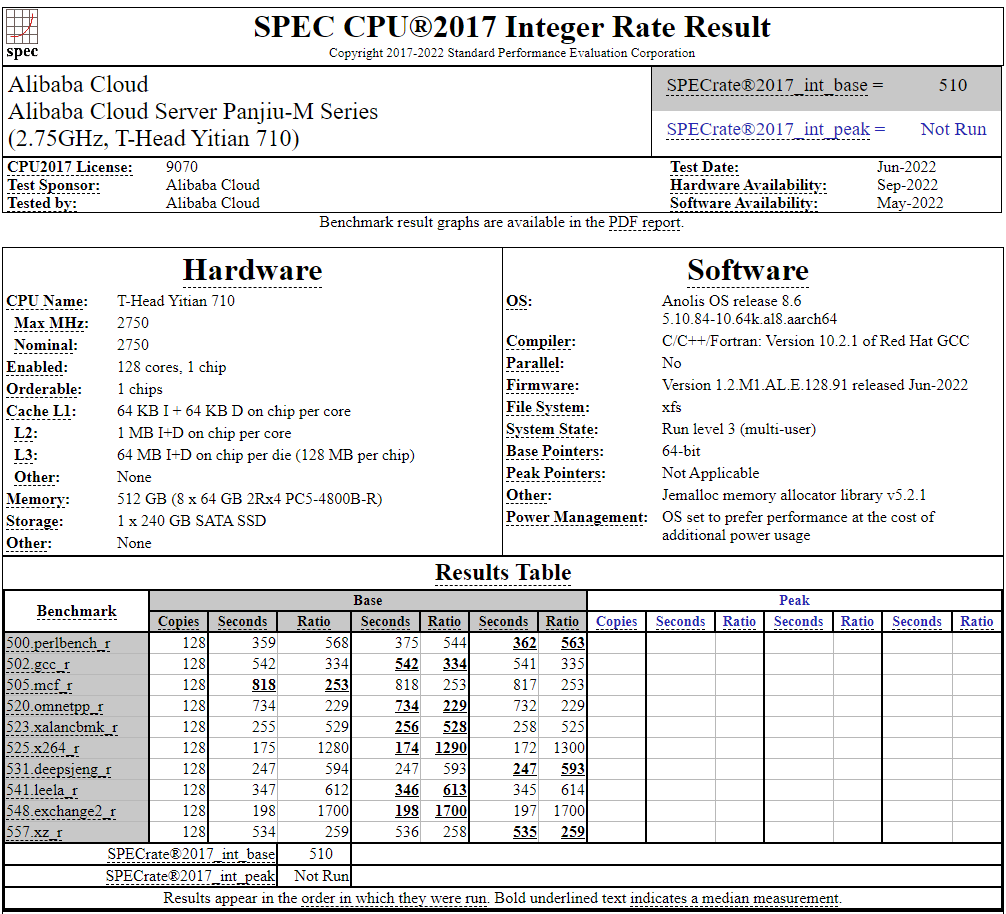Image resolution: width=1006 pixels, height=914 pixels.
Task: Click the file system value 'xfs'
Action: 672,407
